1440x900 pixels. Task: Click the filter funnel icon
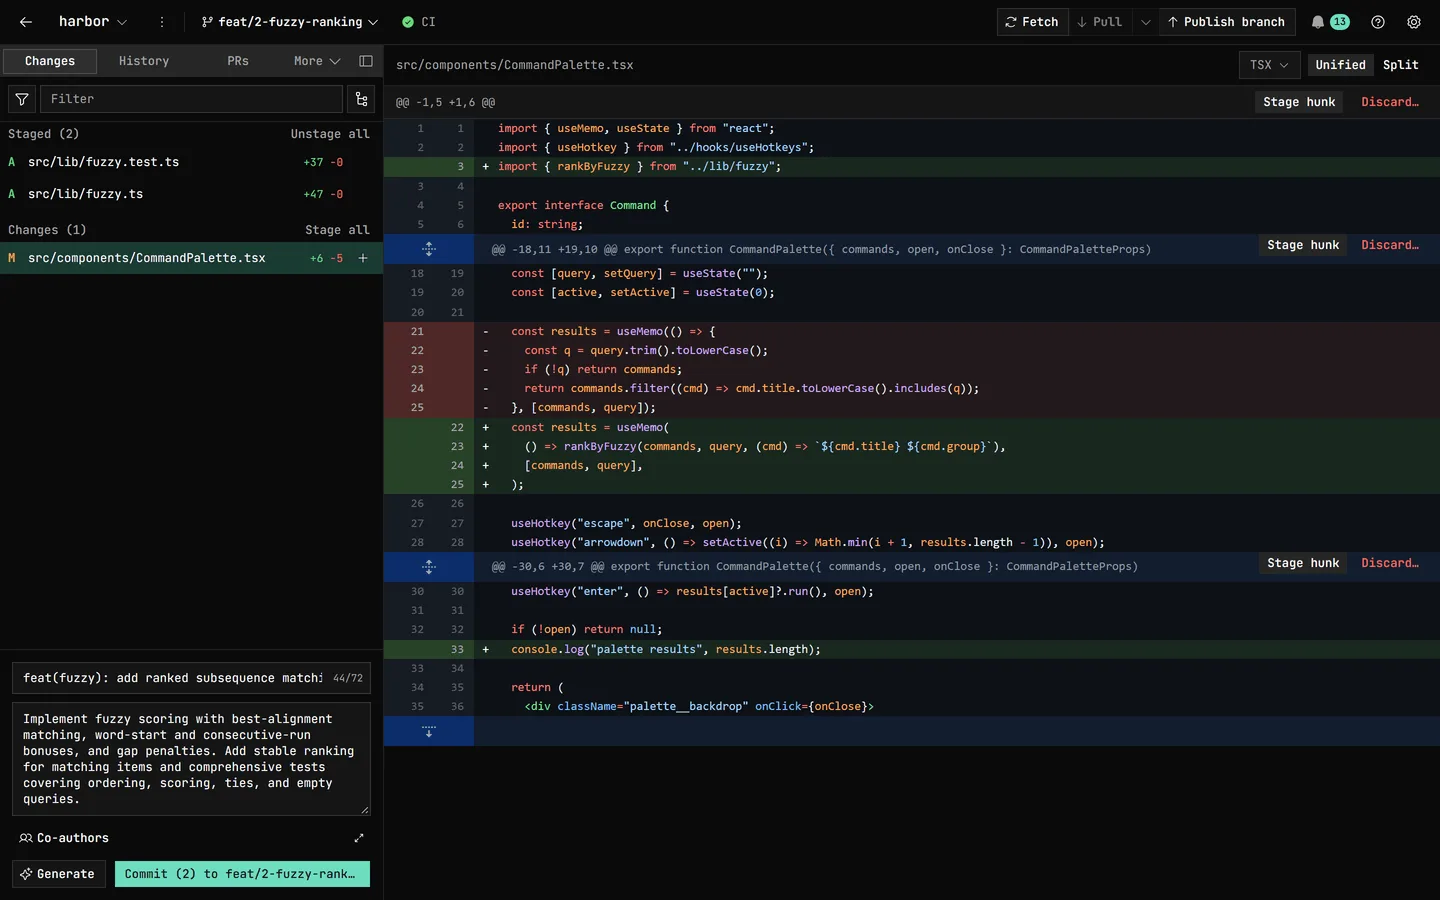[x=22, y=99]
